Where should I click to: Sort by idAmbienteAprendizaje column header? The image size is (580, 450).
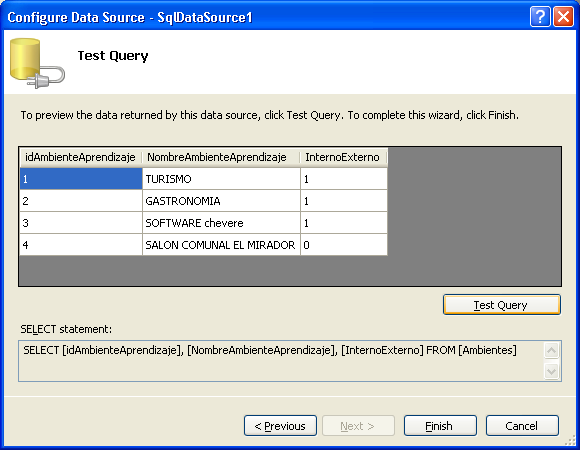point(81,158)
